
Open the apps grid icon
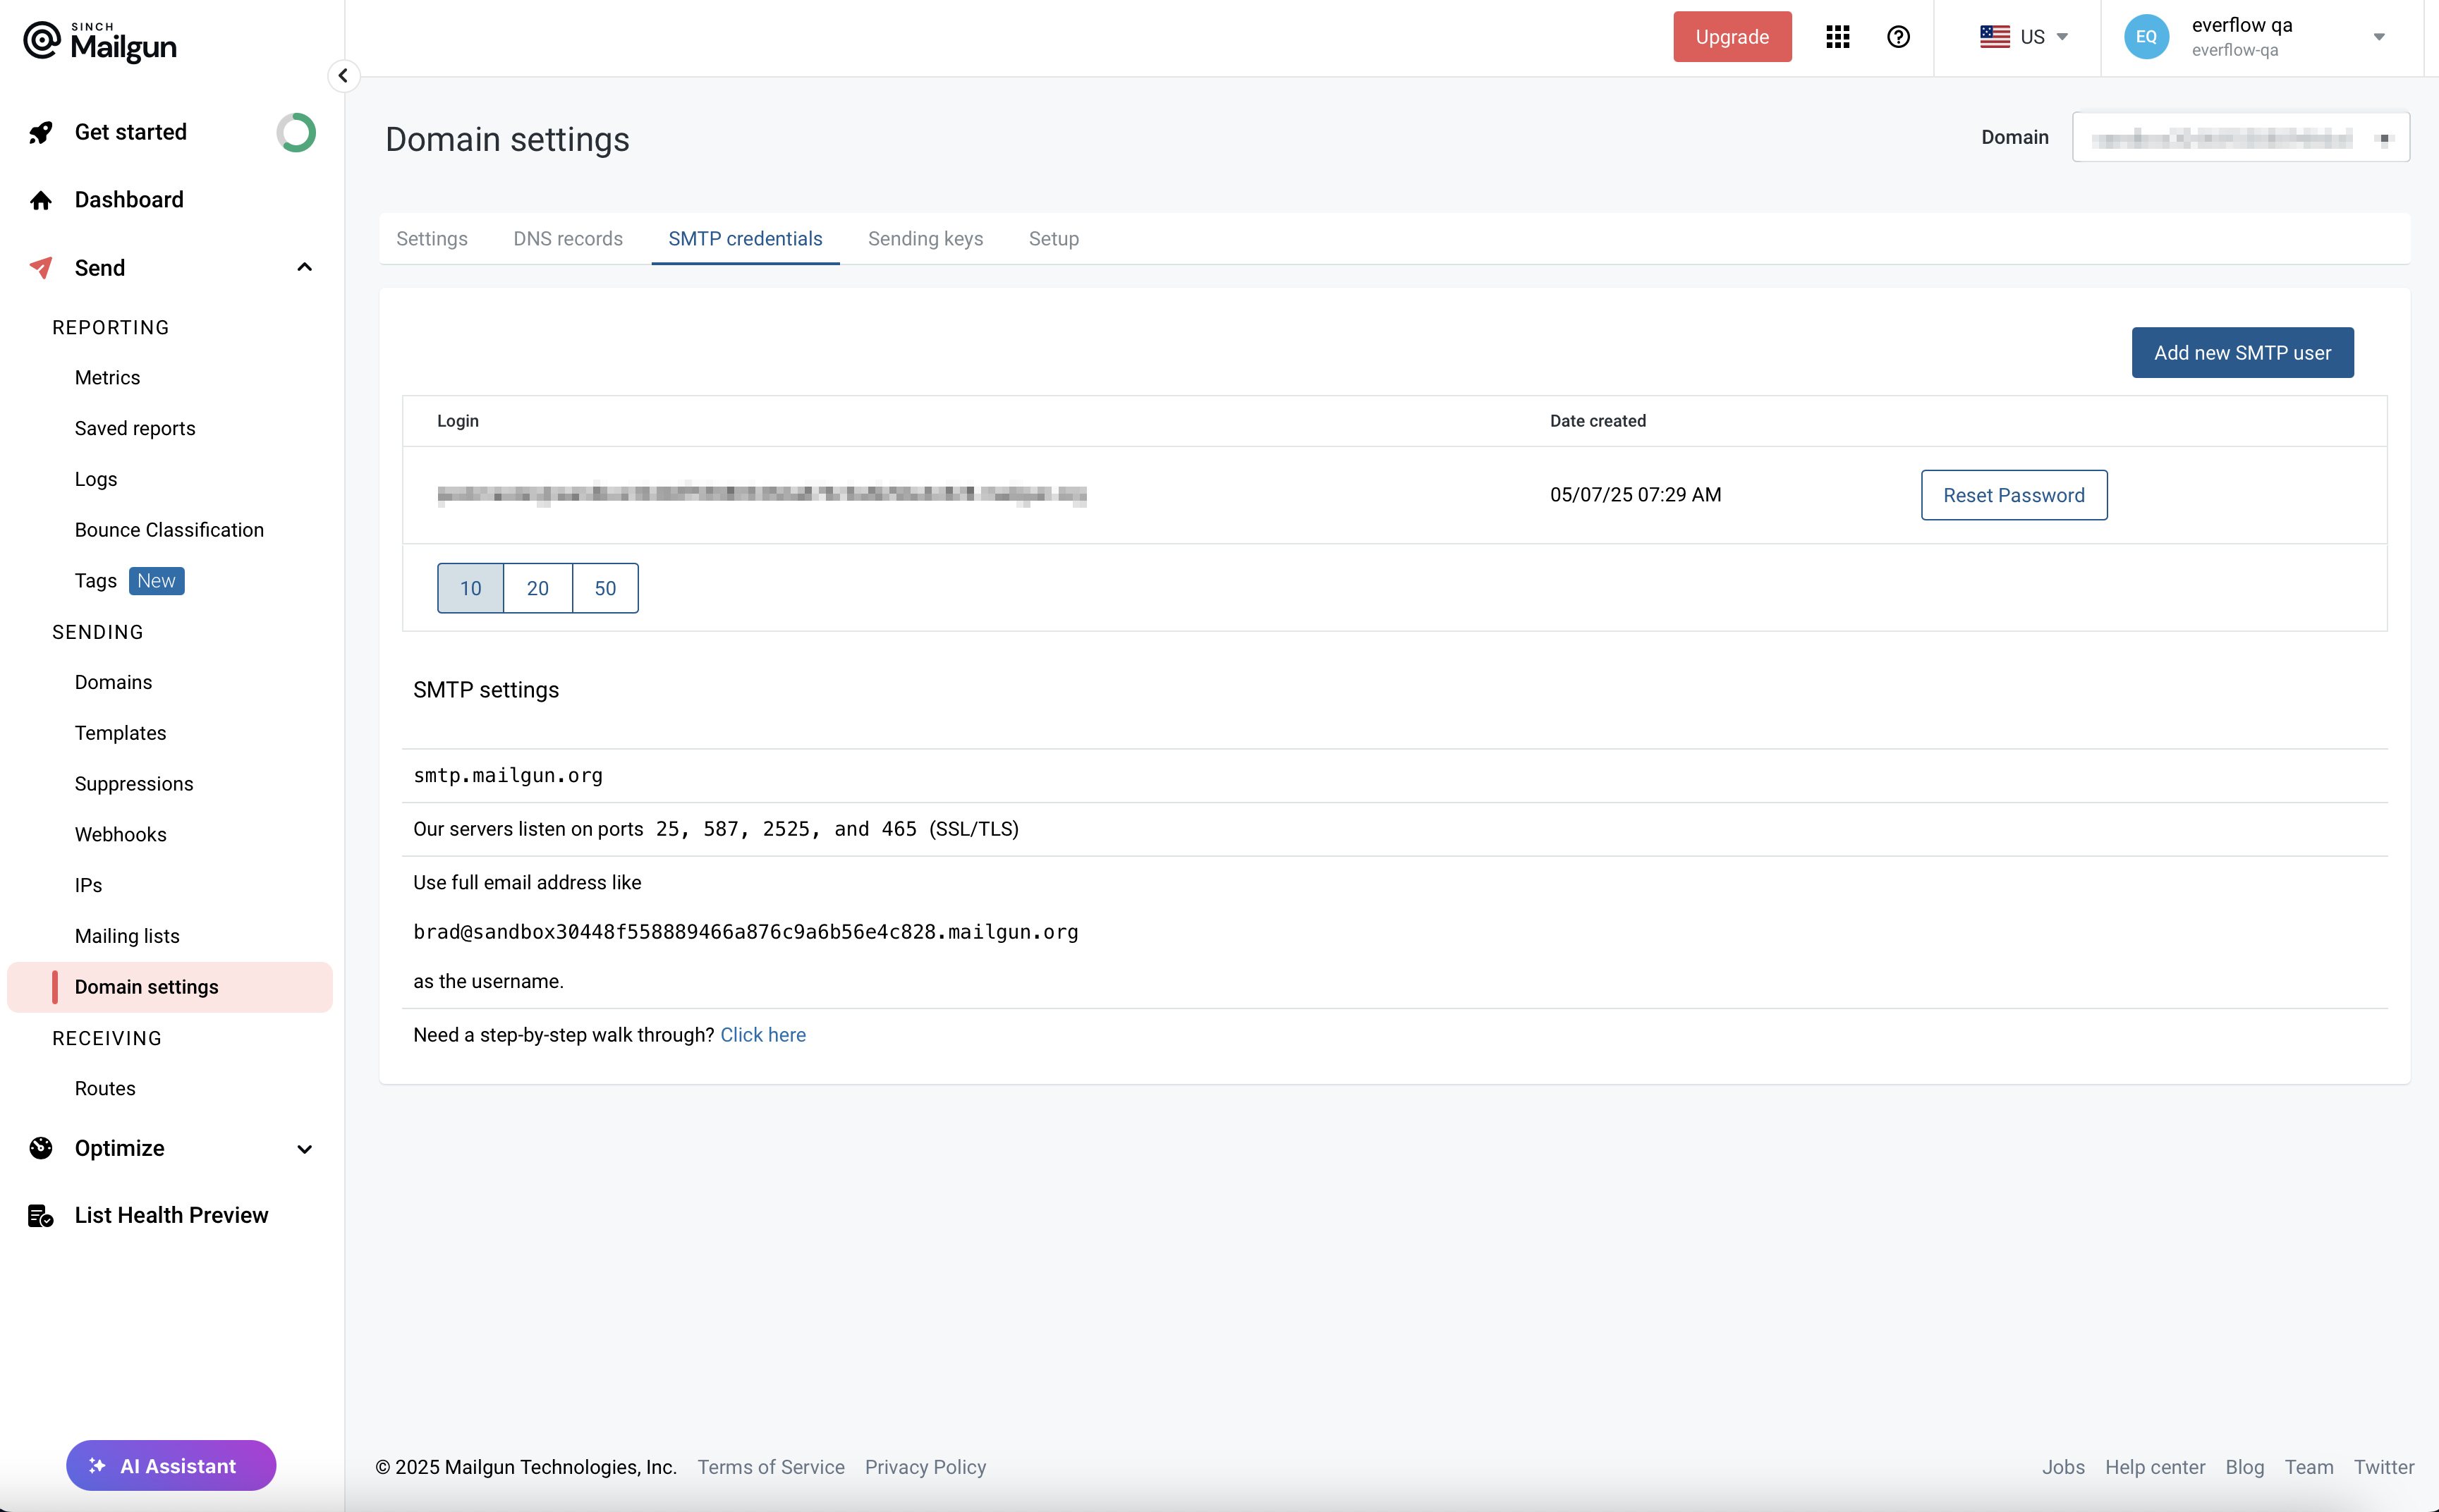[1837, 37]
